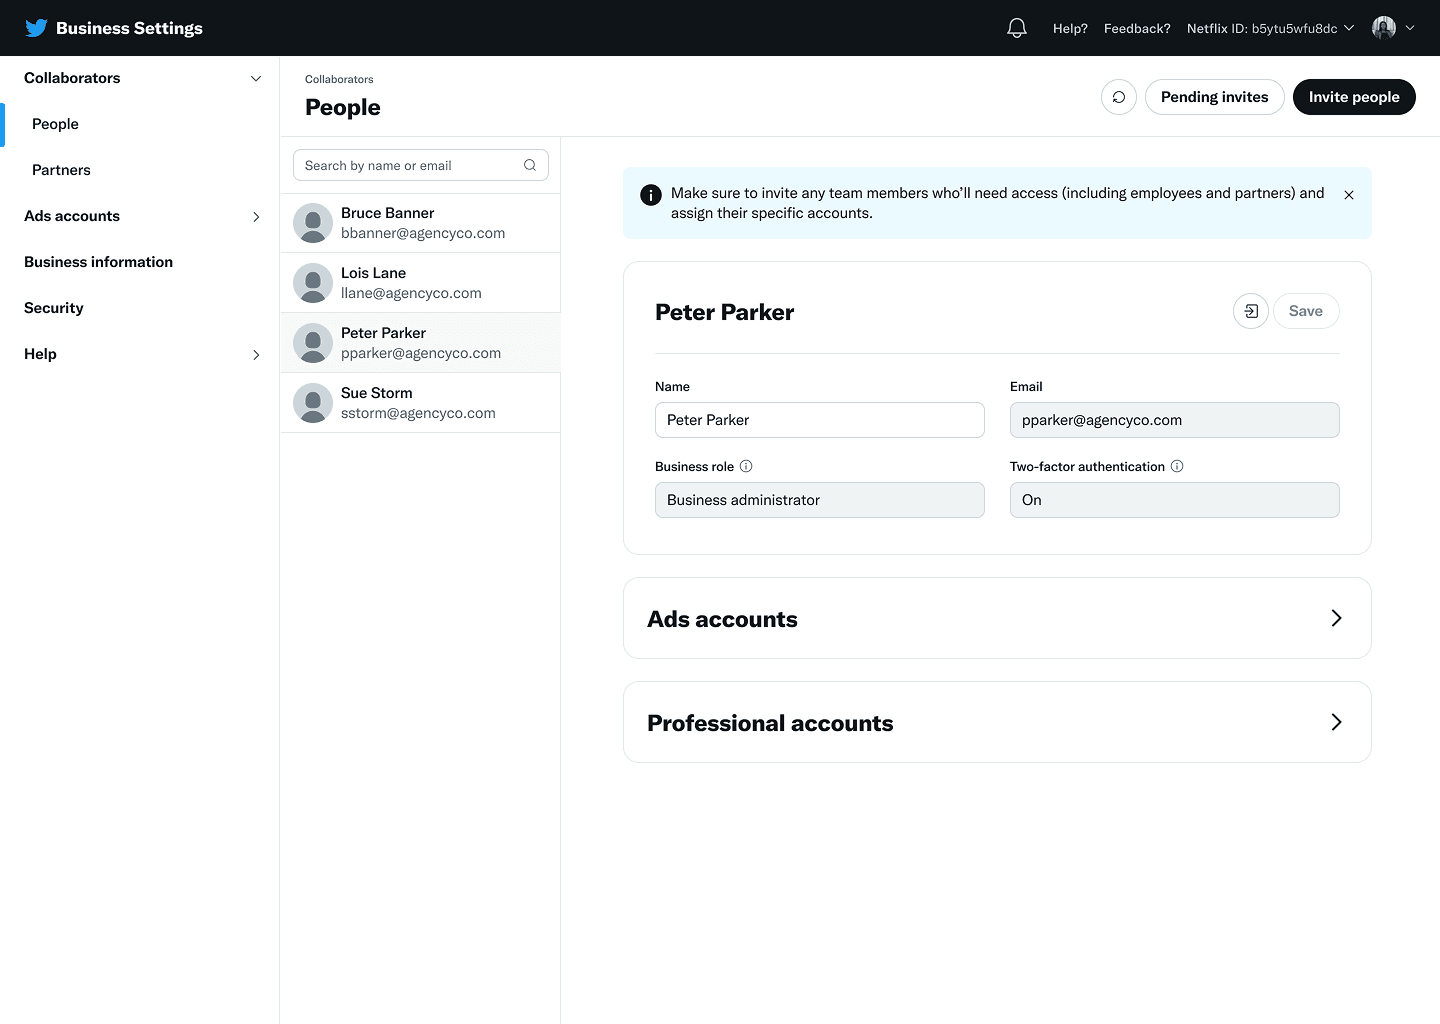
Task: Open notifications via the bell icon
Action: coord(1016,27)
